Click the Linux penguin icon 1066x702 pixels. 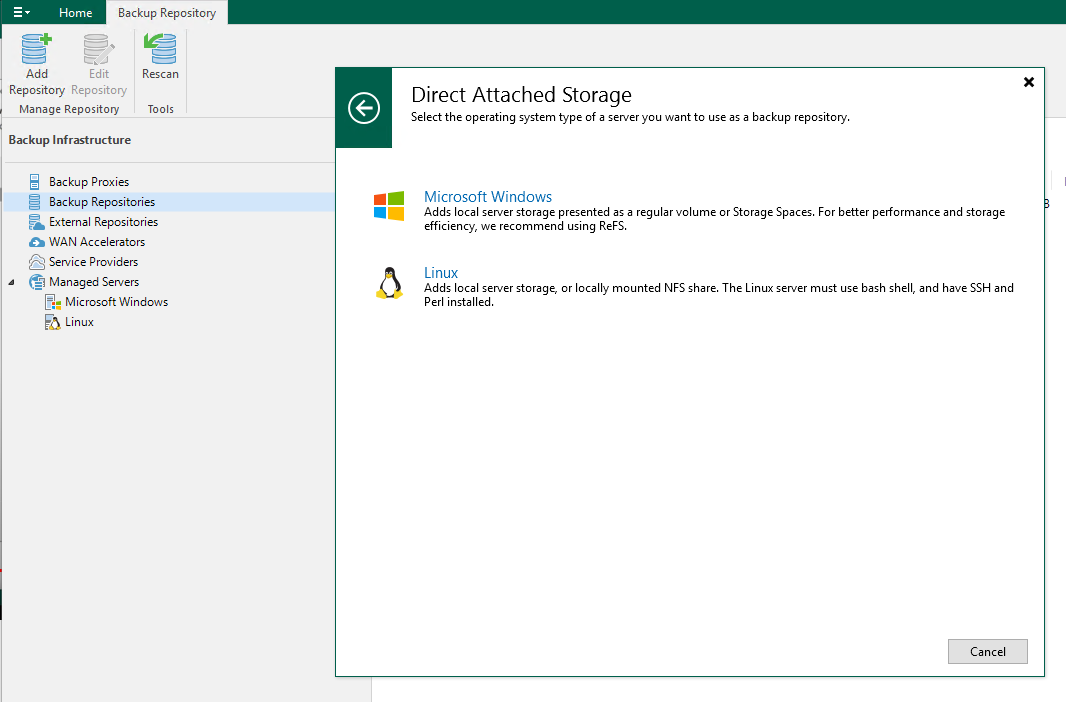coord(389,283)
